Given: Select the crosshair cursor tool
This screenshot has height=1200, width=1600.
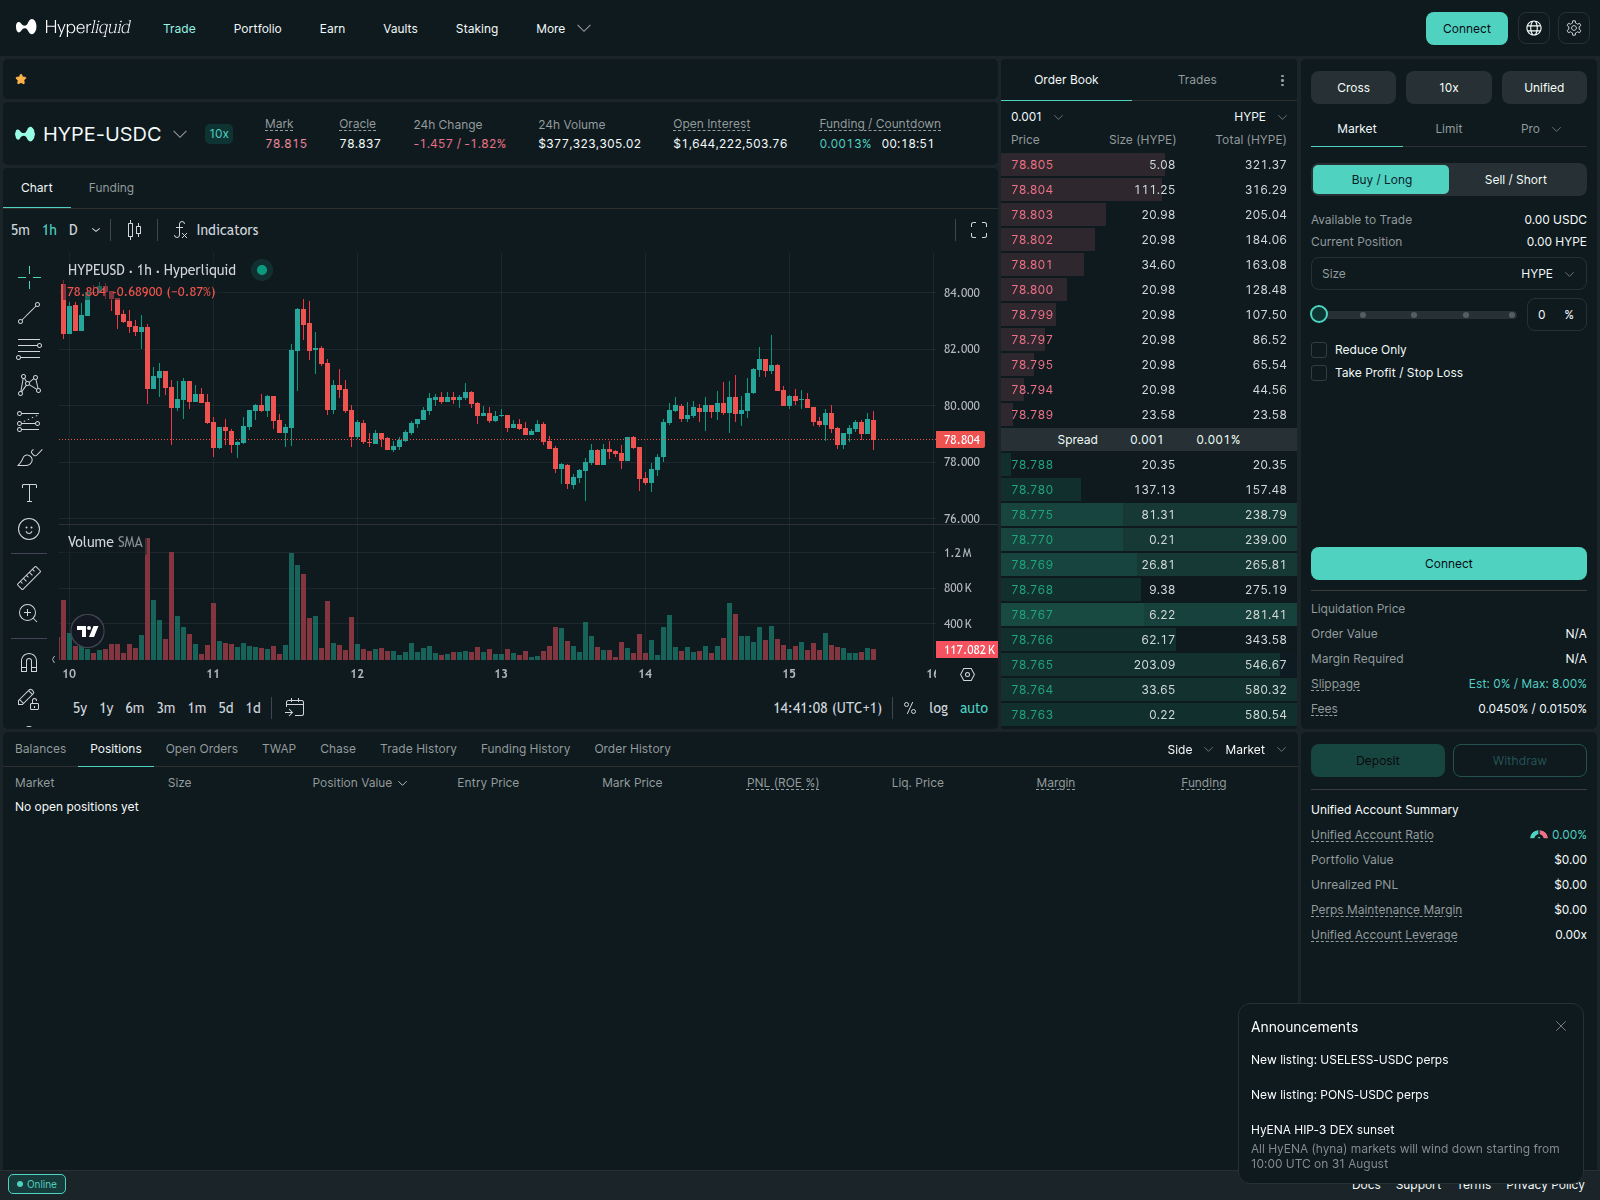Looking at the screenshot, I should (29, 277).
